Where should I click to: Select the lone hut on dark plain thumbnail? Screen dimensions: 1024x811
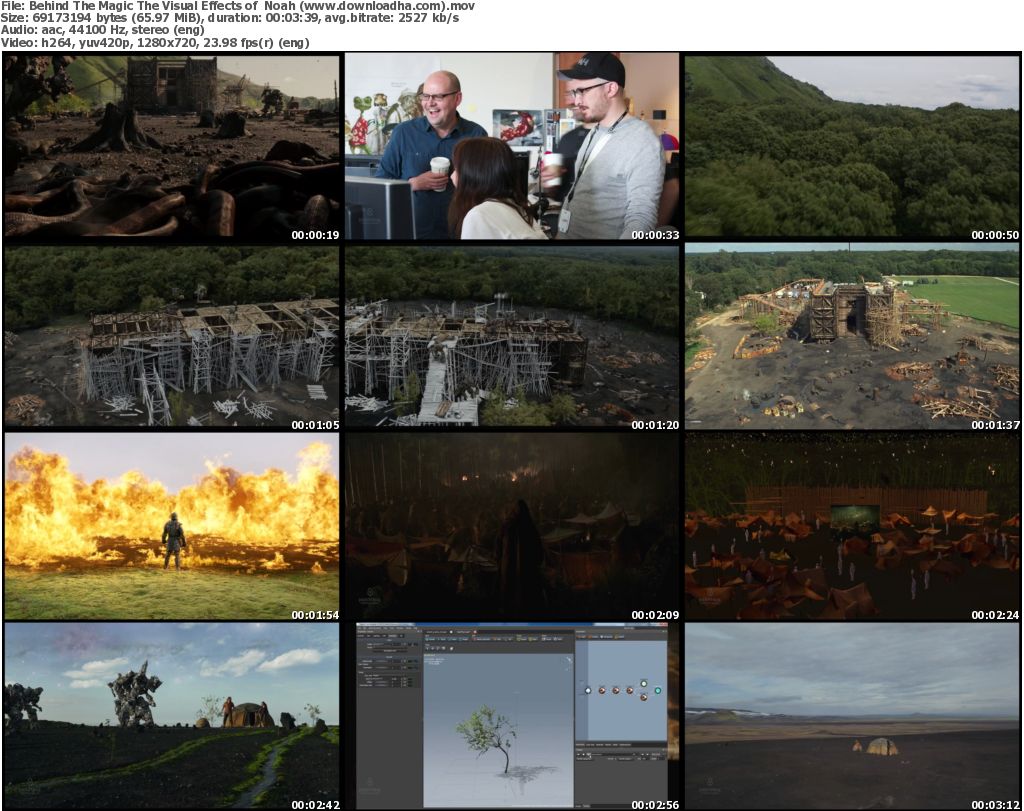point(852,717)
